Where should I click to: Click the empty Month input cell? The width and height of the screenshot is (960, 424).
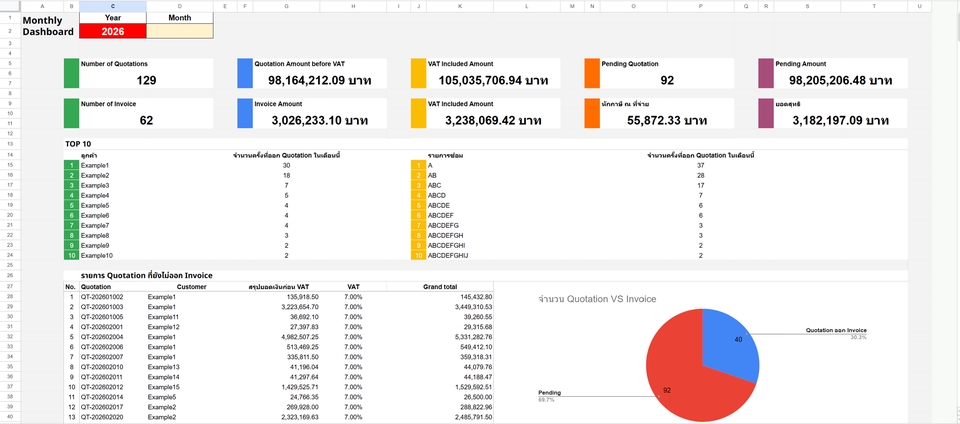click(x=180, y=31)
